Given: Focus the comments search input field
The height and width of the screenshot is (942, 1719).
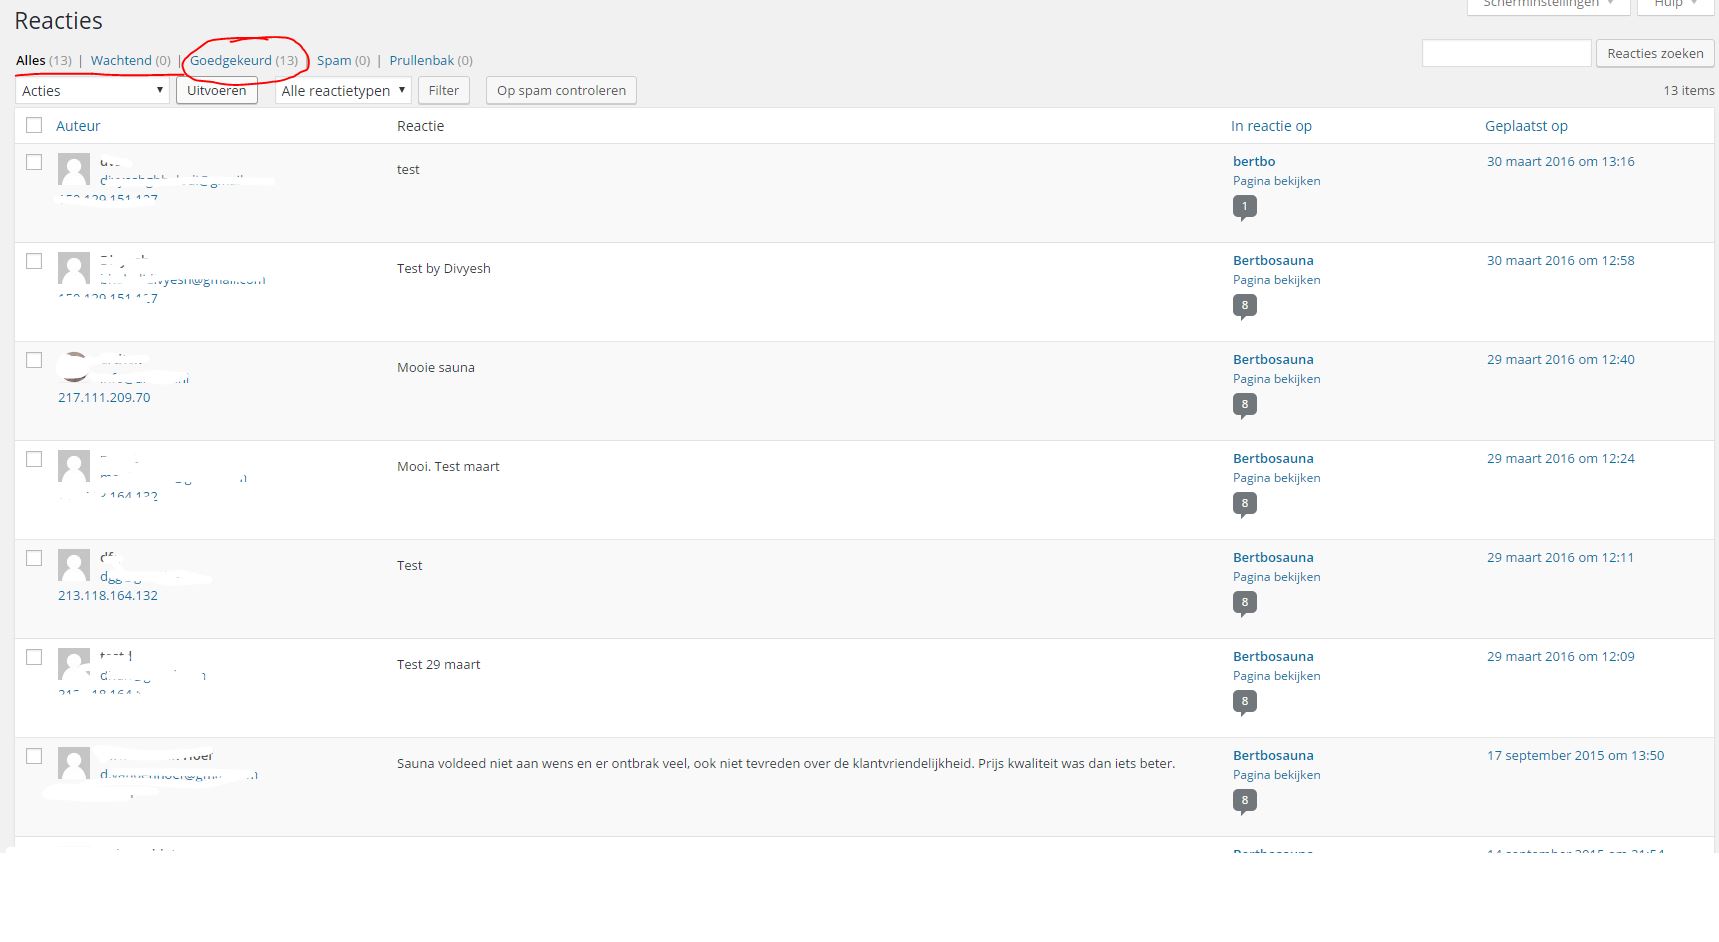Looking at the screenshot, I should (x=1506, y=53).
